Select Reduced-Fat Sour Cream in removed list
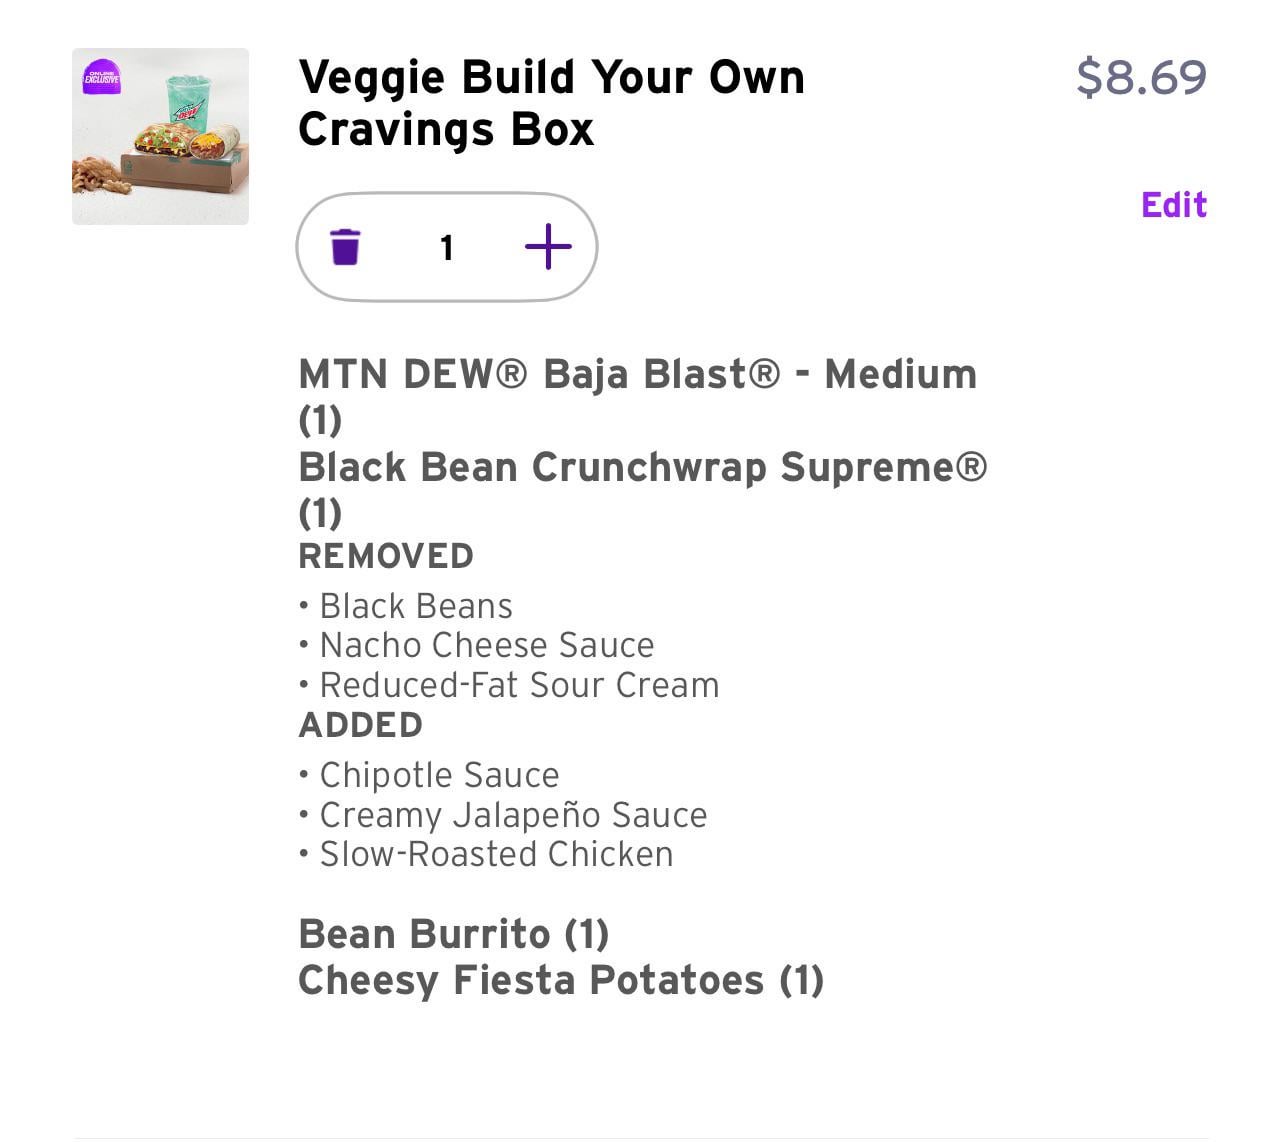Screen dimensions: 1284x1142 (x=518, y=685)
